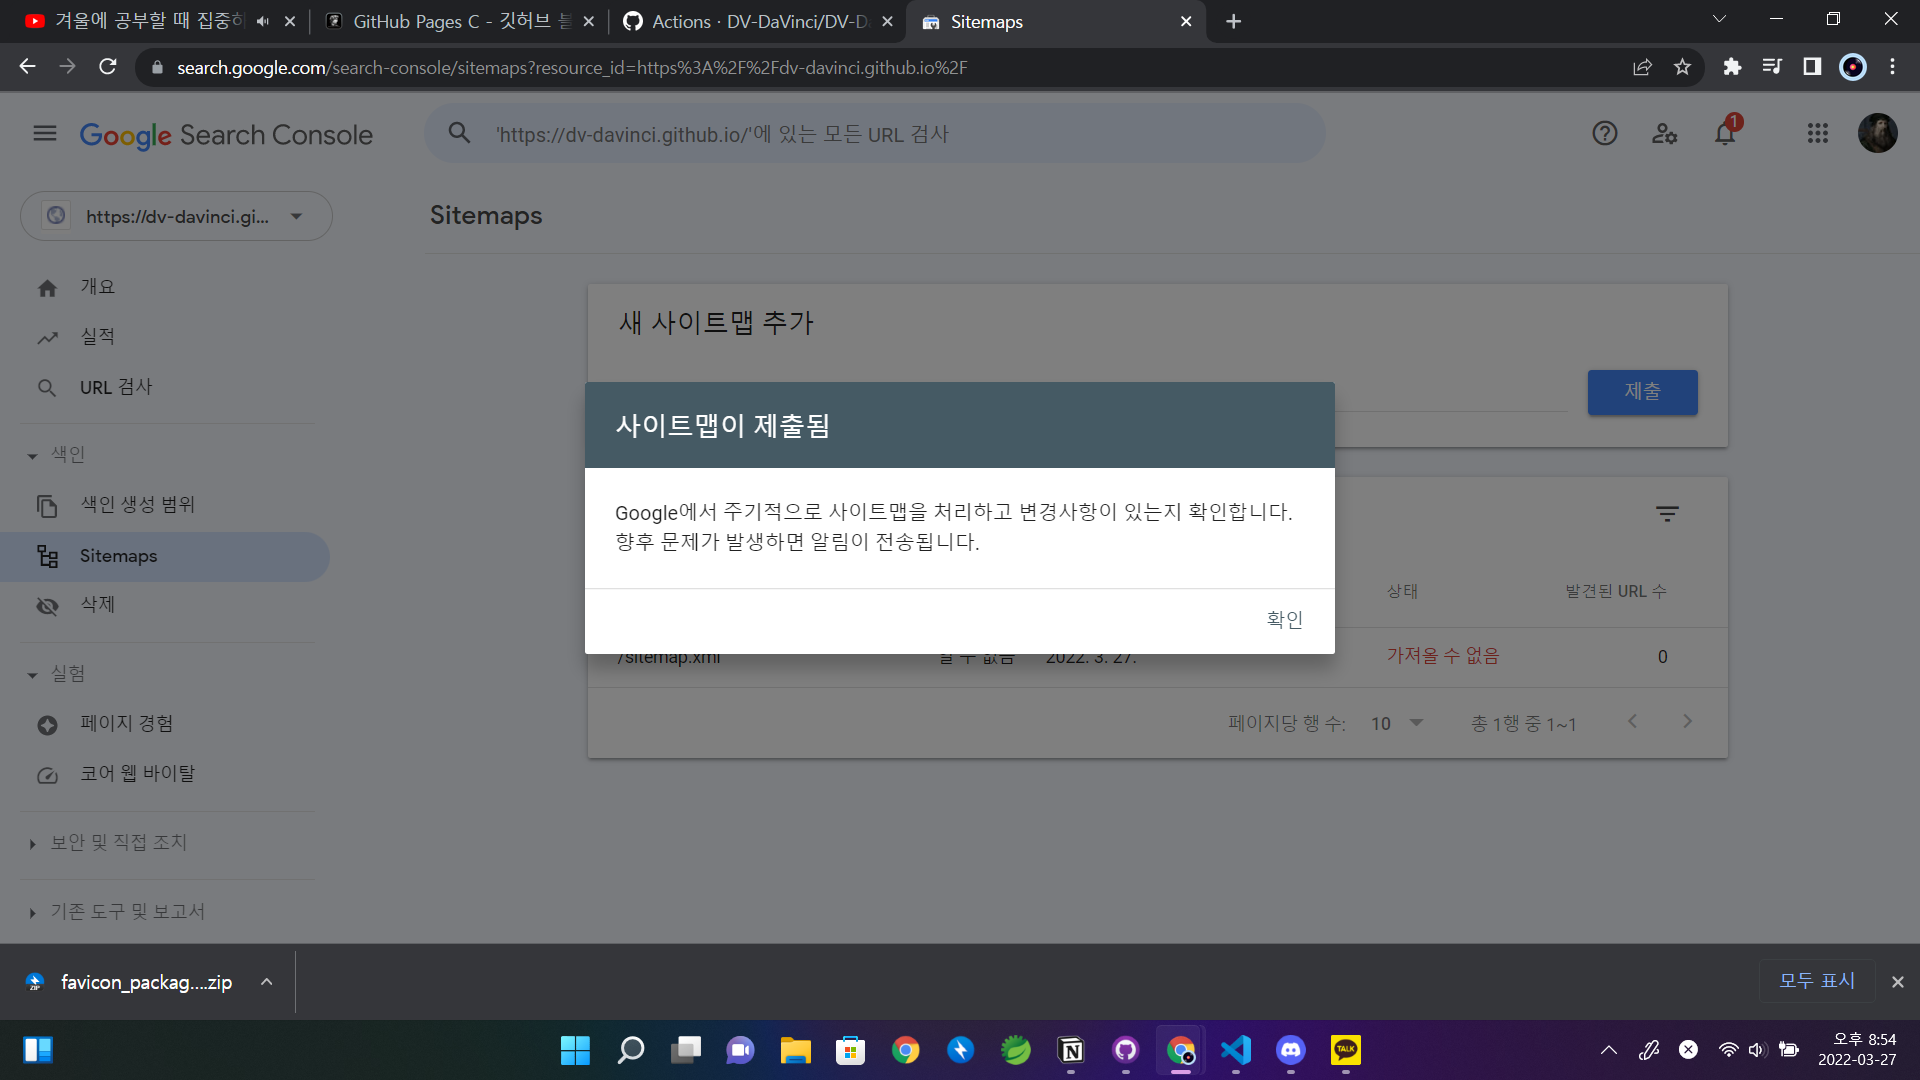Click 확인 to dismiss the dialog
1920x1080 pixels.
[1284, 619]
